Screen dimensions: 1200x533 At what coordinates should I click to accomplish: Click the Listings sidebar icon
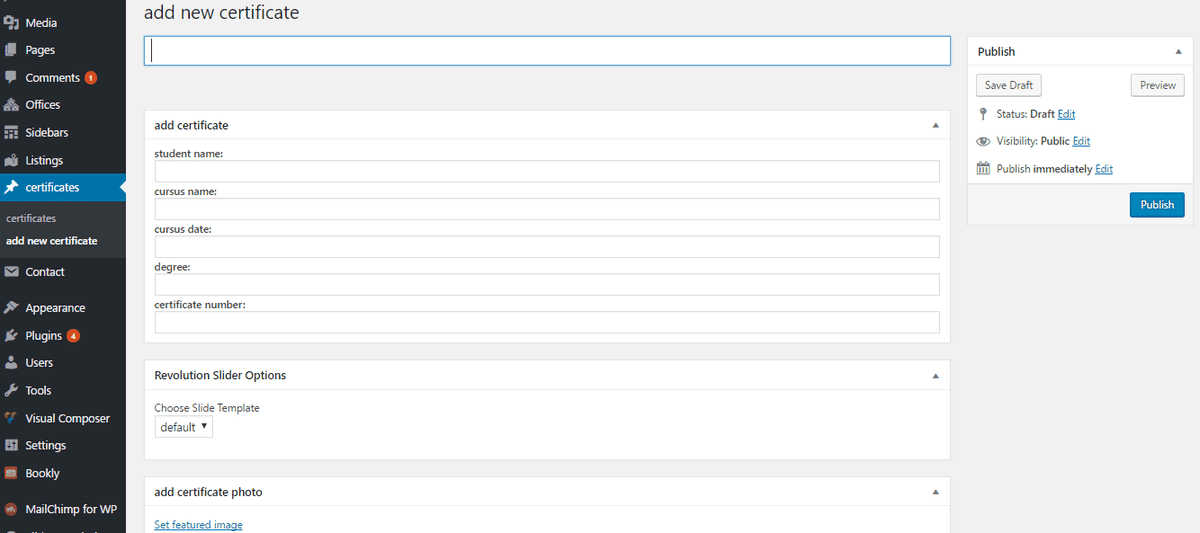pyautogui.click(x=11, y=160)
